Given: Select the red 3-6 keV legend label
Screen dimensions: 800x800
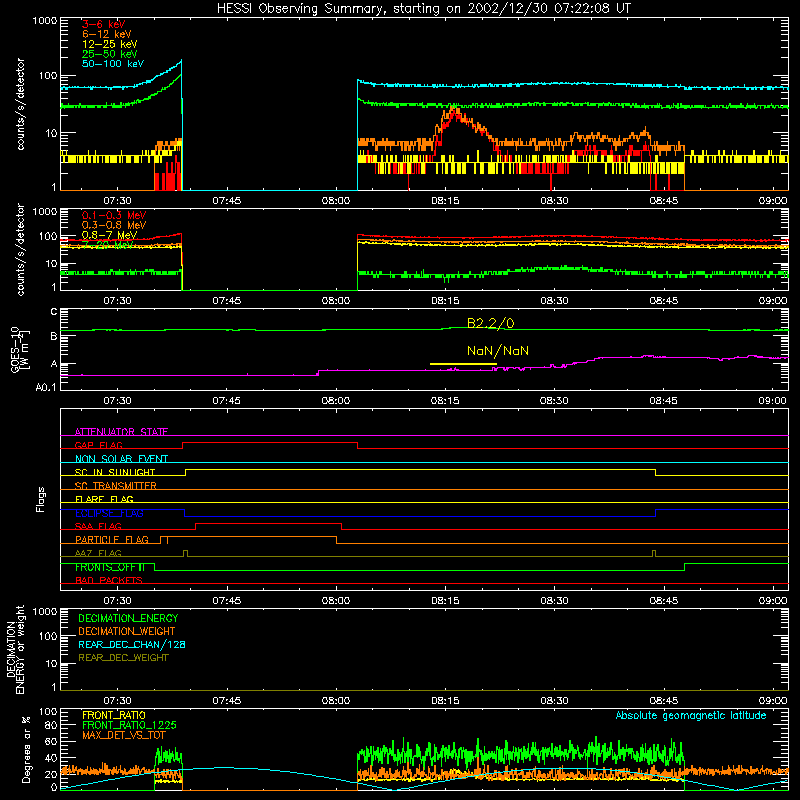Looking at the screenshot, I should pyautogui.click(x=104, y=24).
